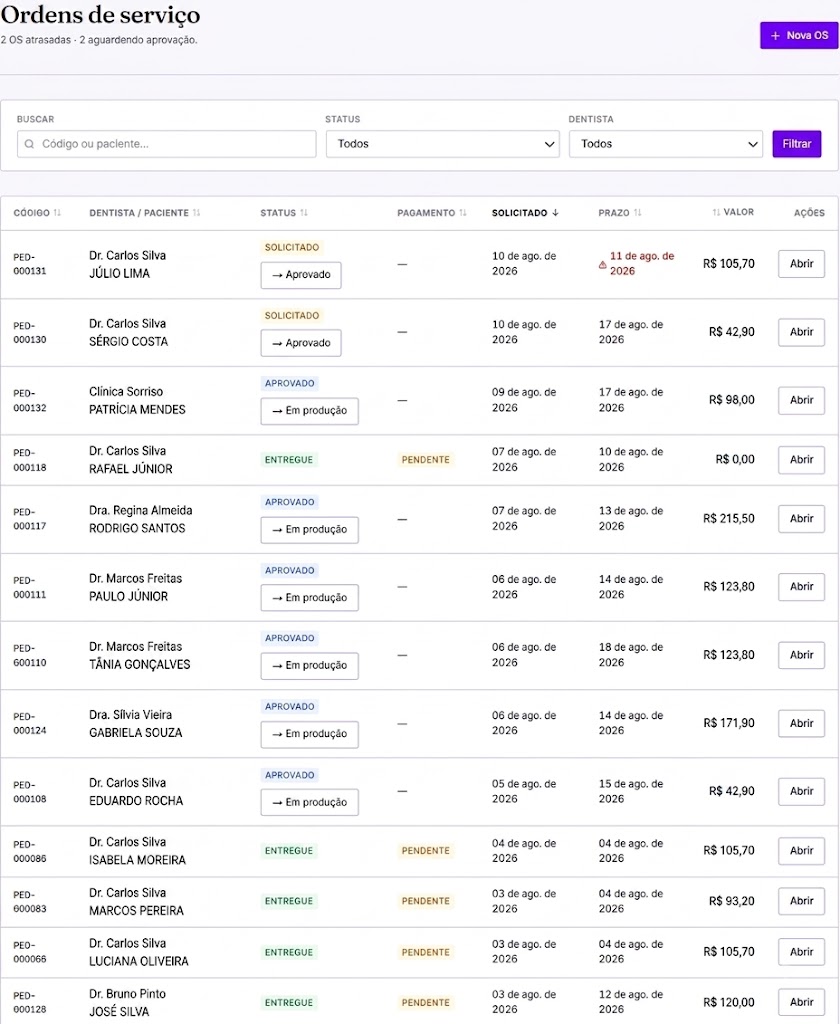Move Gabriela Souza order to Em produção
This screenshot has height=1024, width=840.
click(x=310, y=734)
